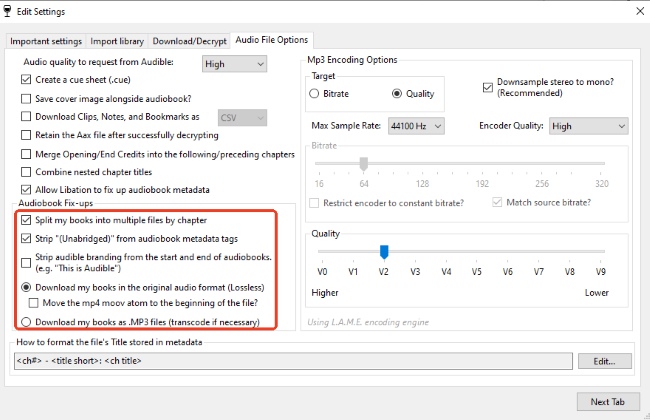This screenshot has height=420, width=650.
Task: Select Download my books as MP3 files
Action: [x=26, y=322]
